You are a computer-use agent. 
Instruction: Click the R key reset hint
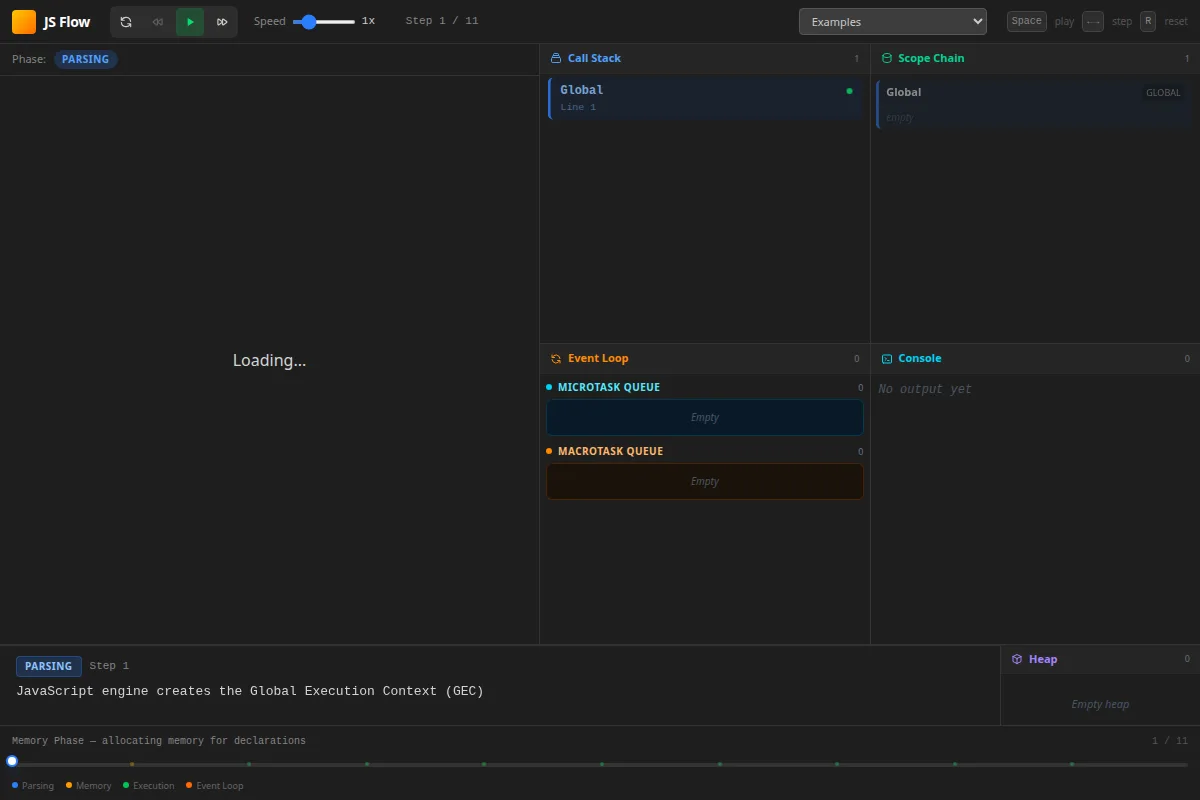[1148, 21]
